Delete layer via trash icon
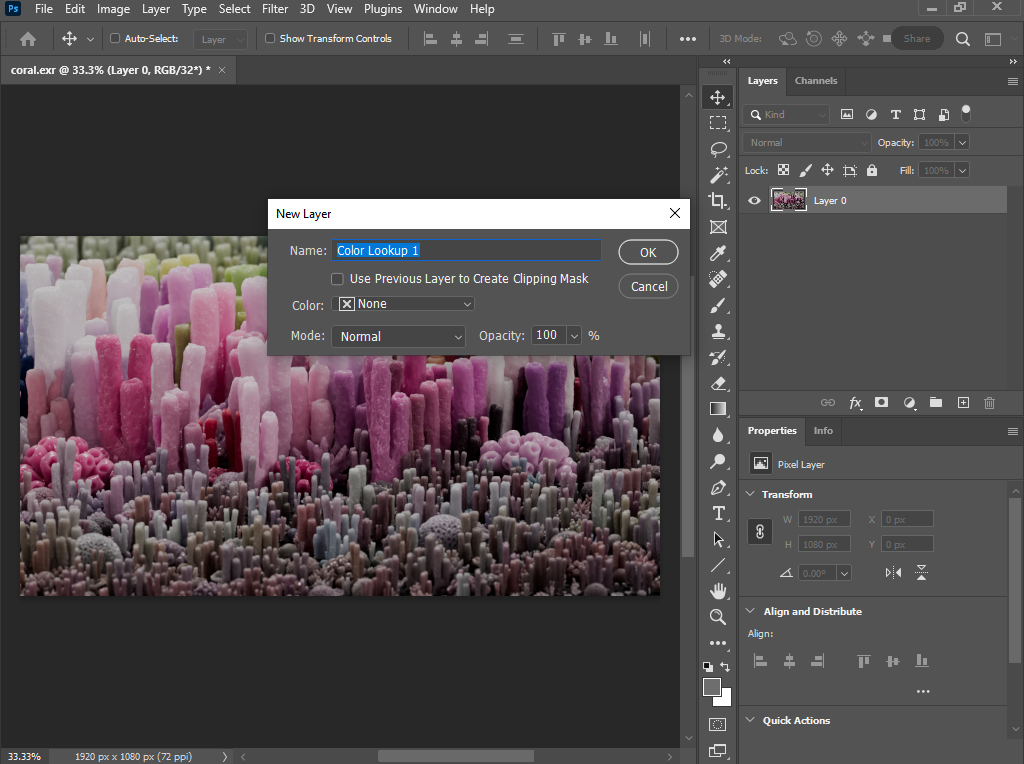 (989, 403)
